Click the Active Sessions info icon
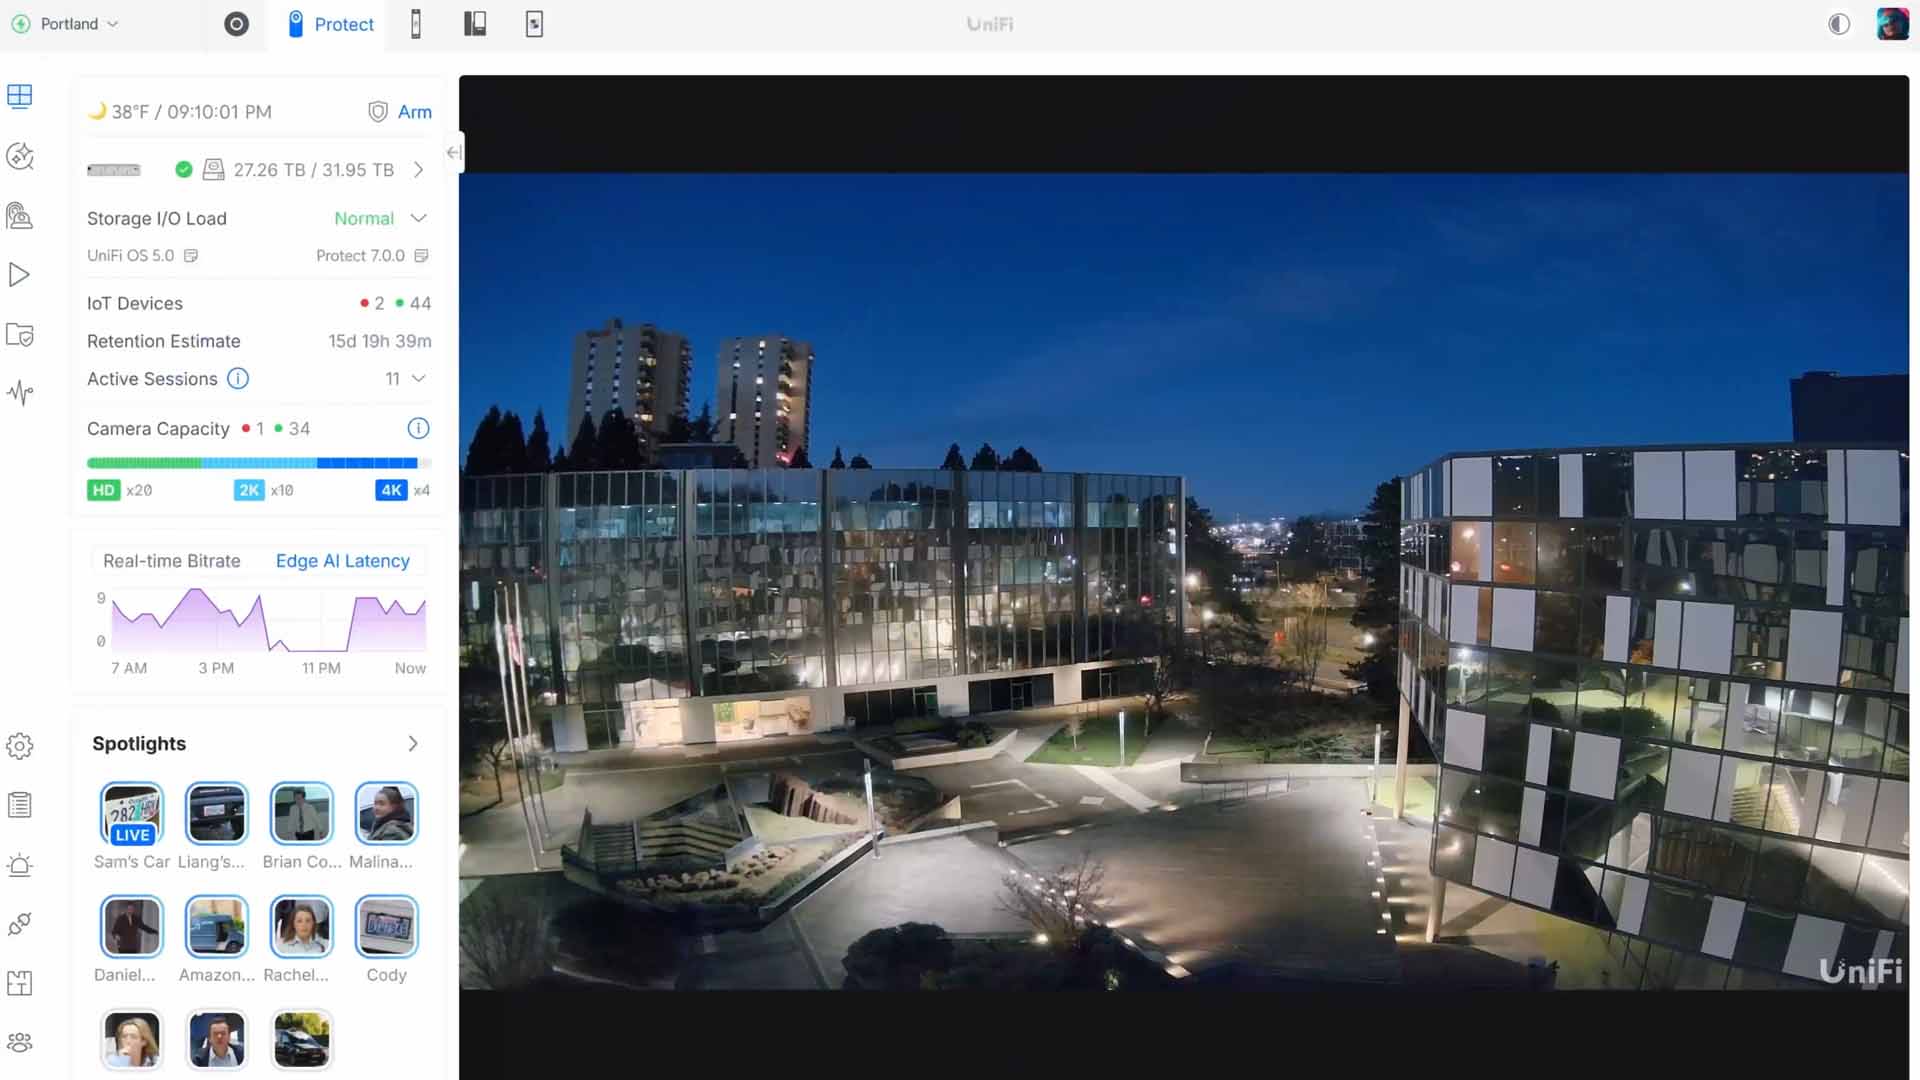 pyautogui.click(x=237, y=379)
